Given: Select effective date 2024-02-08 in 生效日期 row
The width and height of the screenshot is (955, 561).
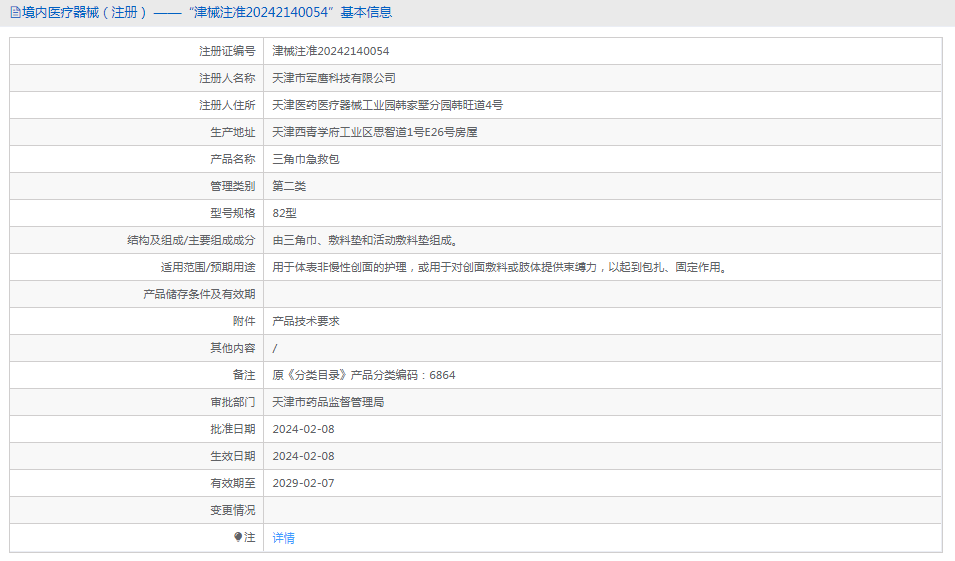Looking at the screenshot, I should (x=303, y=456).
